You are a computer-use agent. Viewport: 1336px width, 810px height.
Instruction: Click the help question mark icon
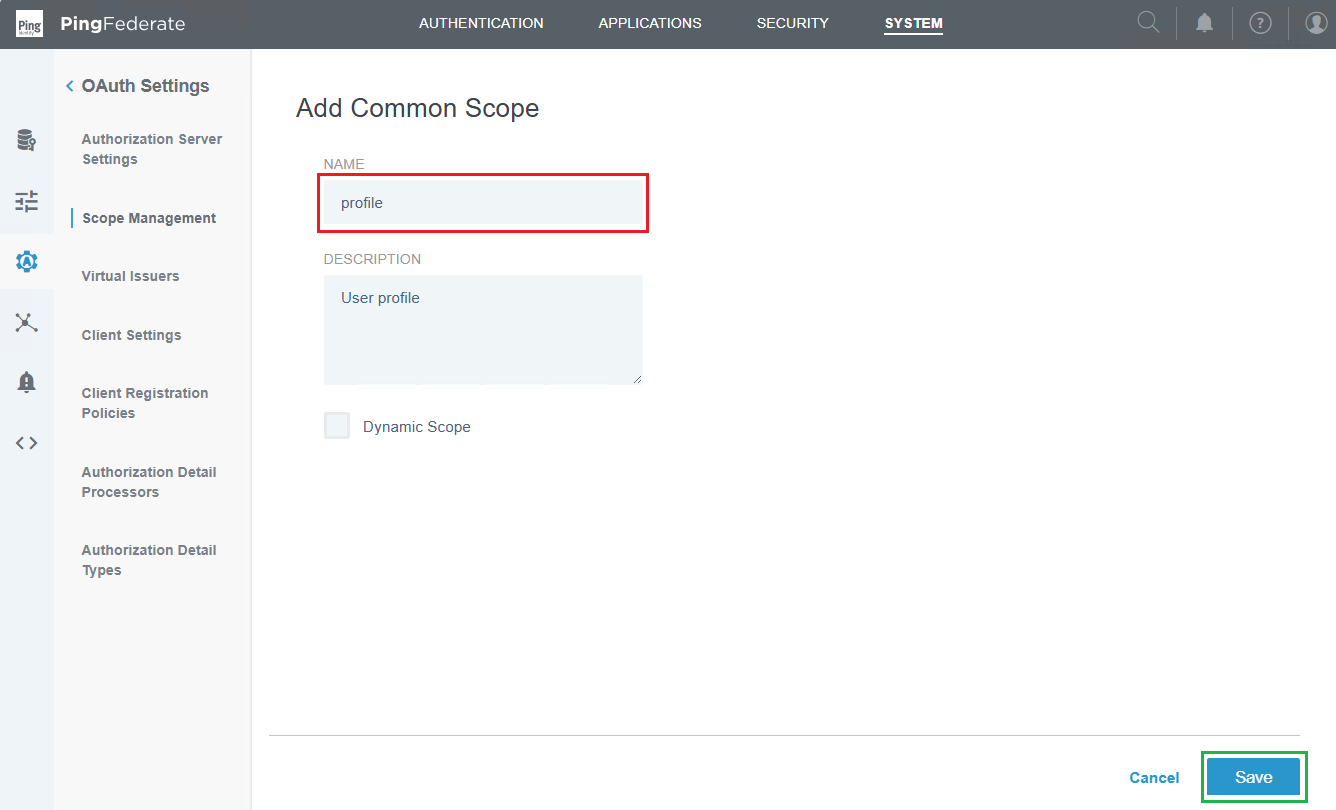tap(1261, 23)
